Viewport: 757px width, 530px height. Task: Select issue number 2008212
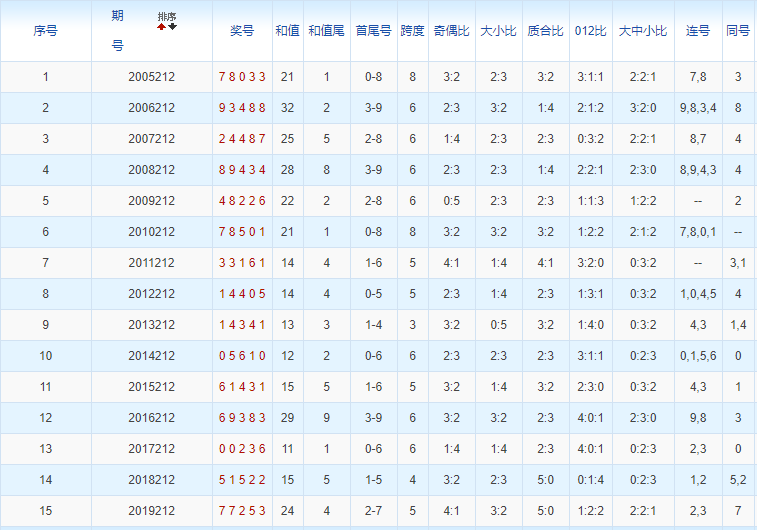point(151,170)
